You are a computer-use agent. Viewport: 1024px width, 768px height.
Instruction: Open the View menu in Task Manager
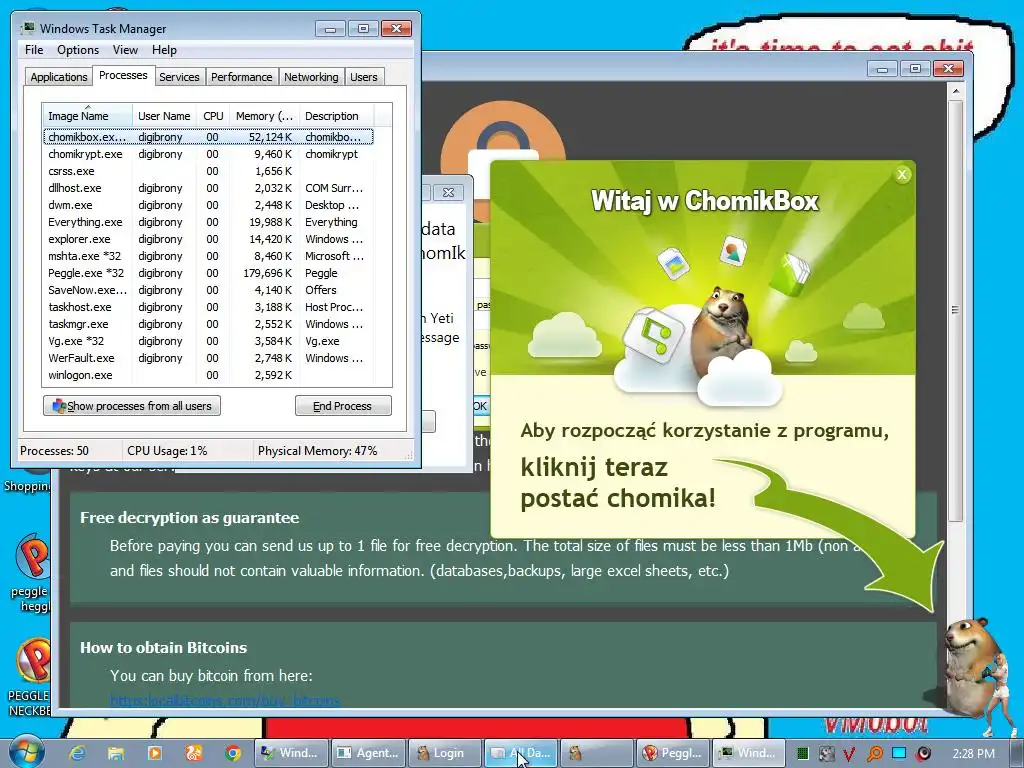click(x=125, y=50)
